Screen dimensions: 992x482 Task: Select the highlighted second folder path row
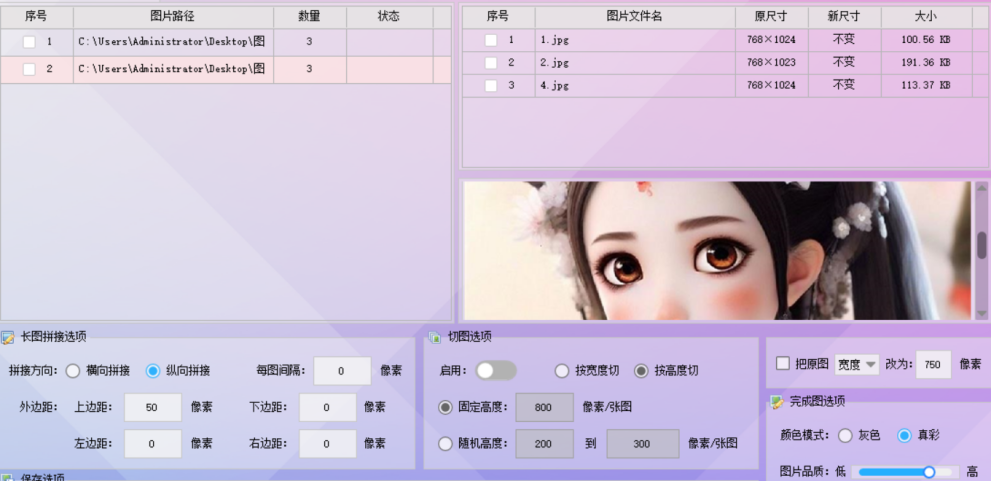tap(225, 70)
